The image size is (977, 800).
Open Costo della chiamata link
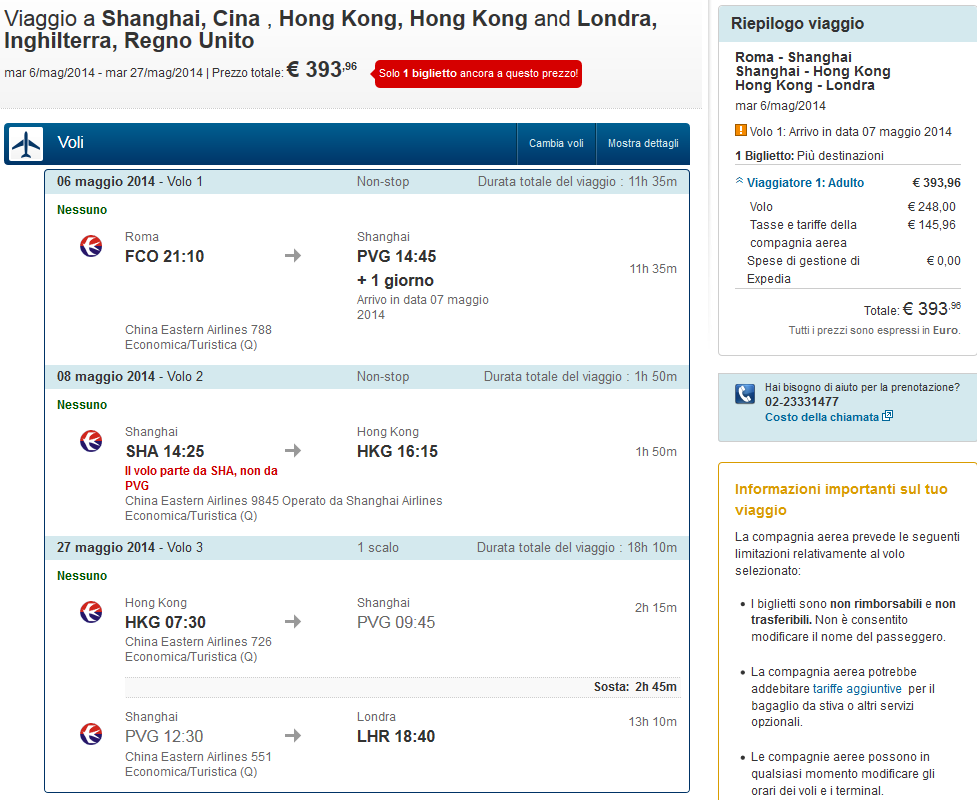(822, 417)
